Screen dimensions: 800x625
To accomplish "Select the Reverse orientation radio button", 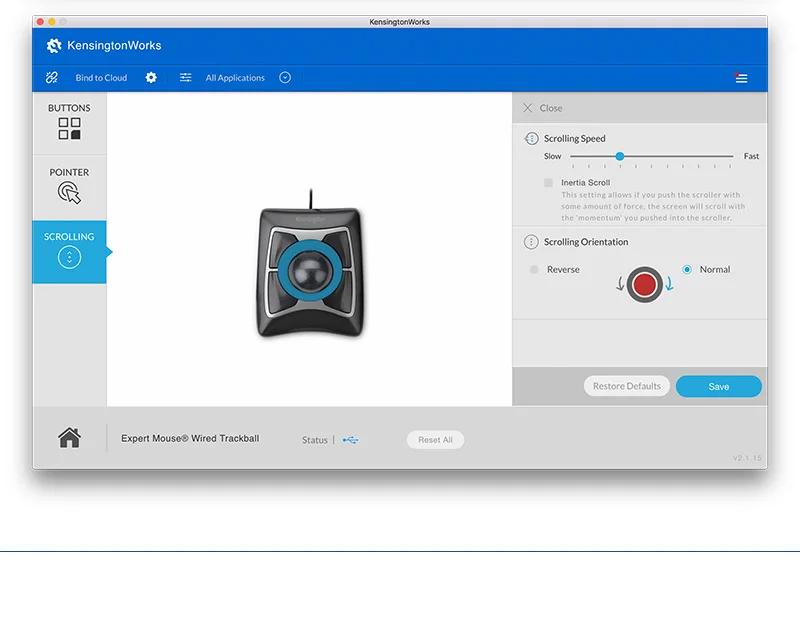I will 534,269.
